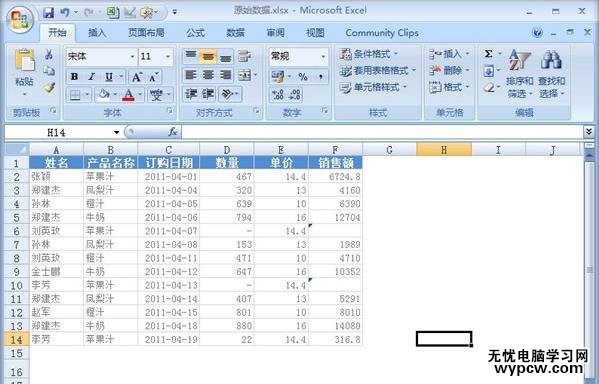Viewport: 599px width, 384px height.
Task: Open the phonetic guide 文 button
Action: point(156,94)
